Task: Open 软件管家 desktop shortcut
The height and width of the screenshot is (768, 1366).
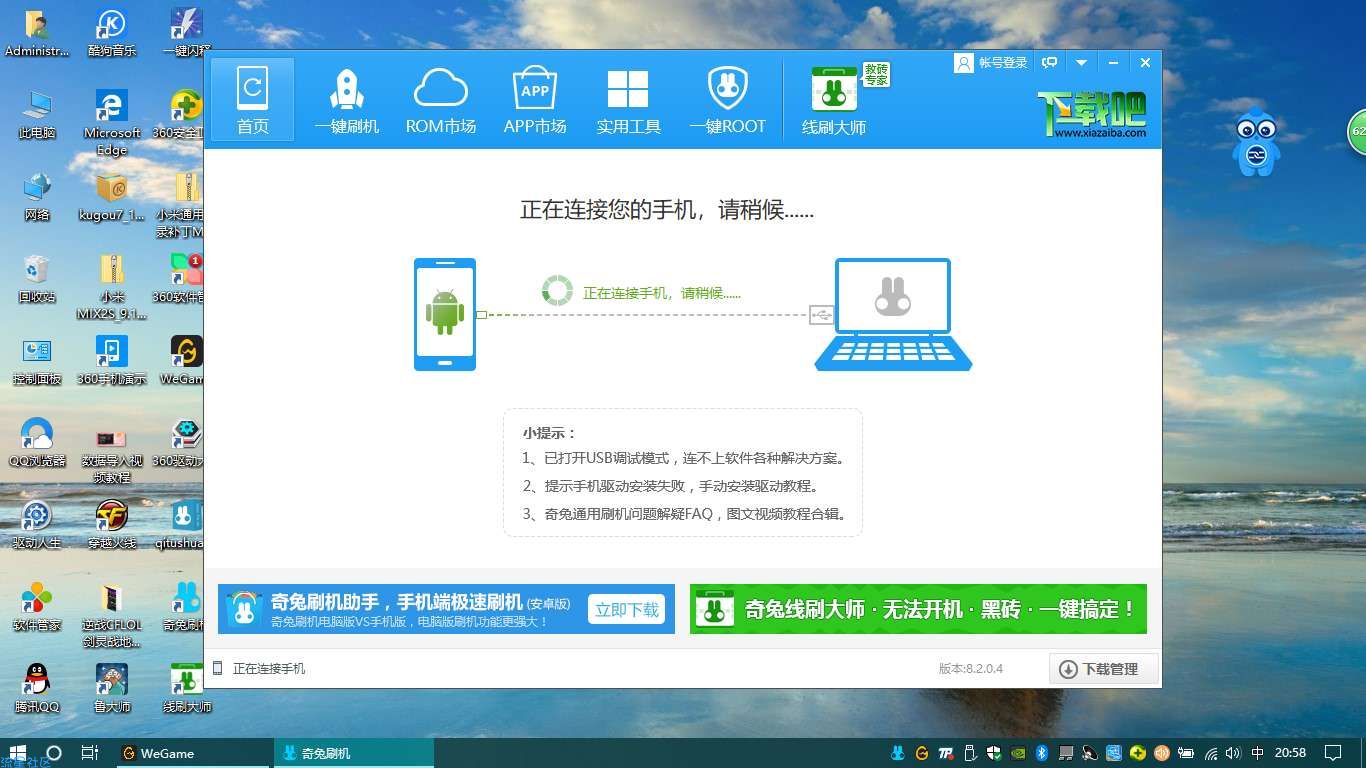Action: [37, 606]
